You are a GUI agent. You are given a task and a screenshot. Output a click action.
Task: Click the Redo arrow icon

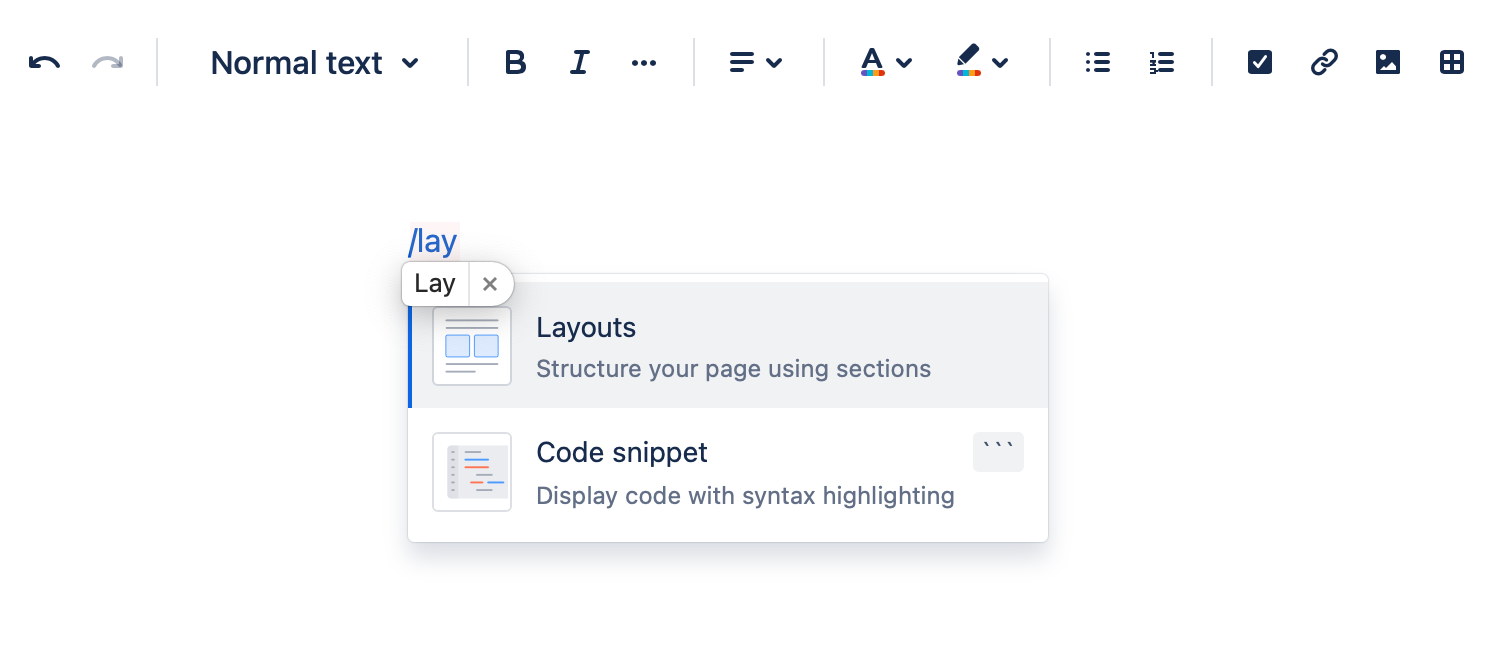pos(107,63)
